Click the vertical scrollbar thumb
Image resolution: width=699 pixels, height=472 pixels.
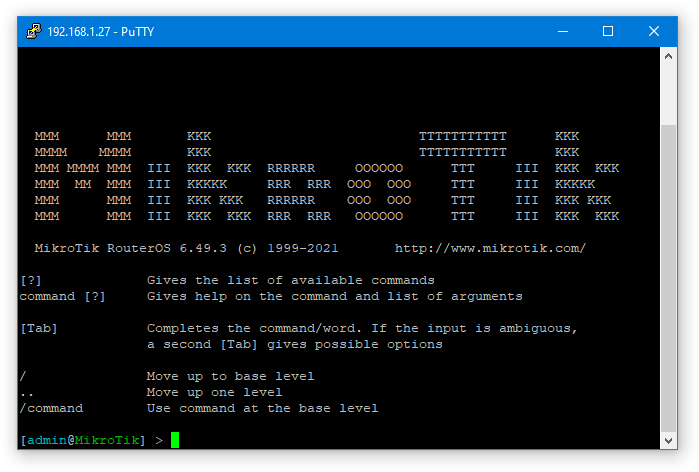[x=668, y=279]
